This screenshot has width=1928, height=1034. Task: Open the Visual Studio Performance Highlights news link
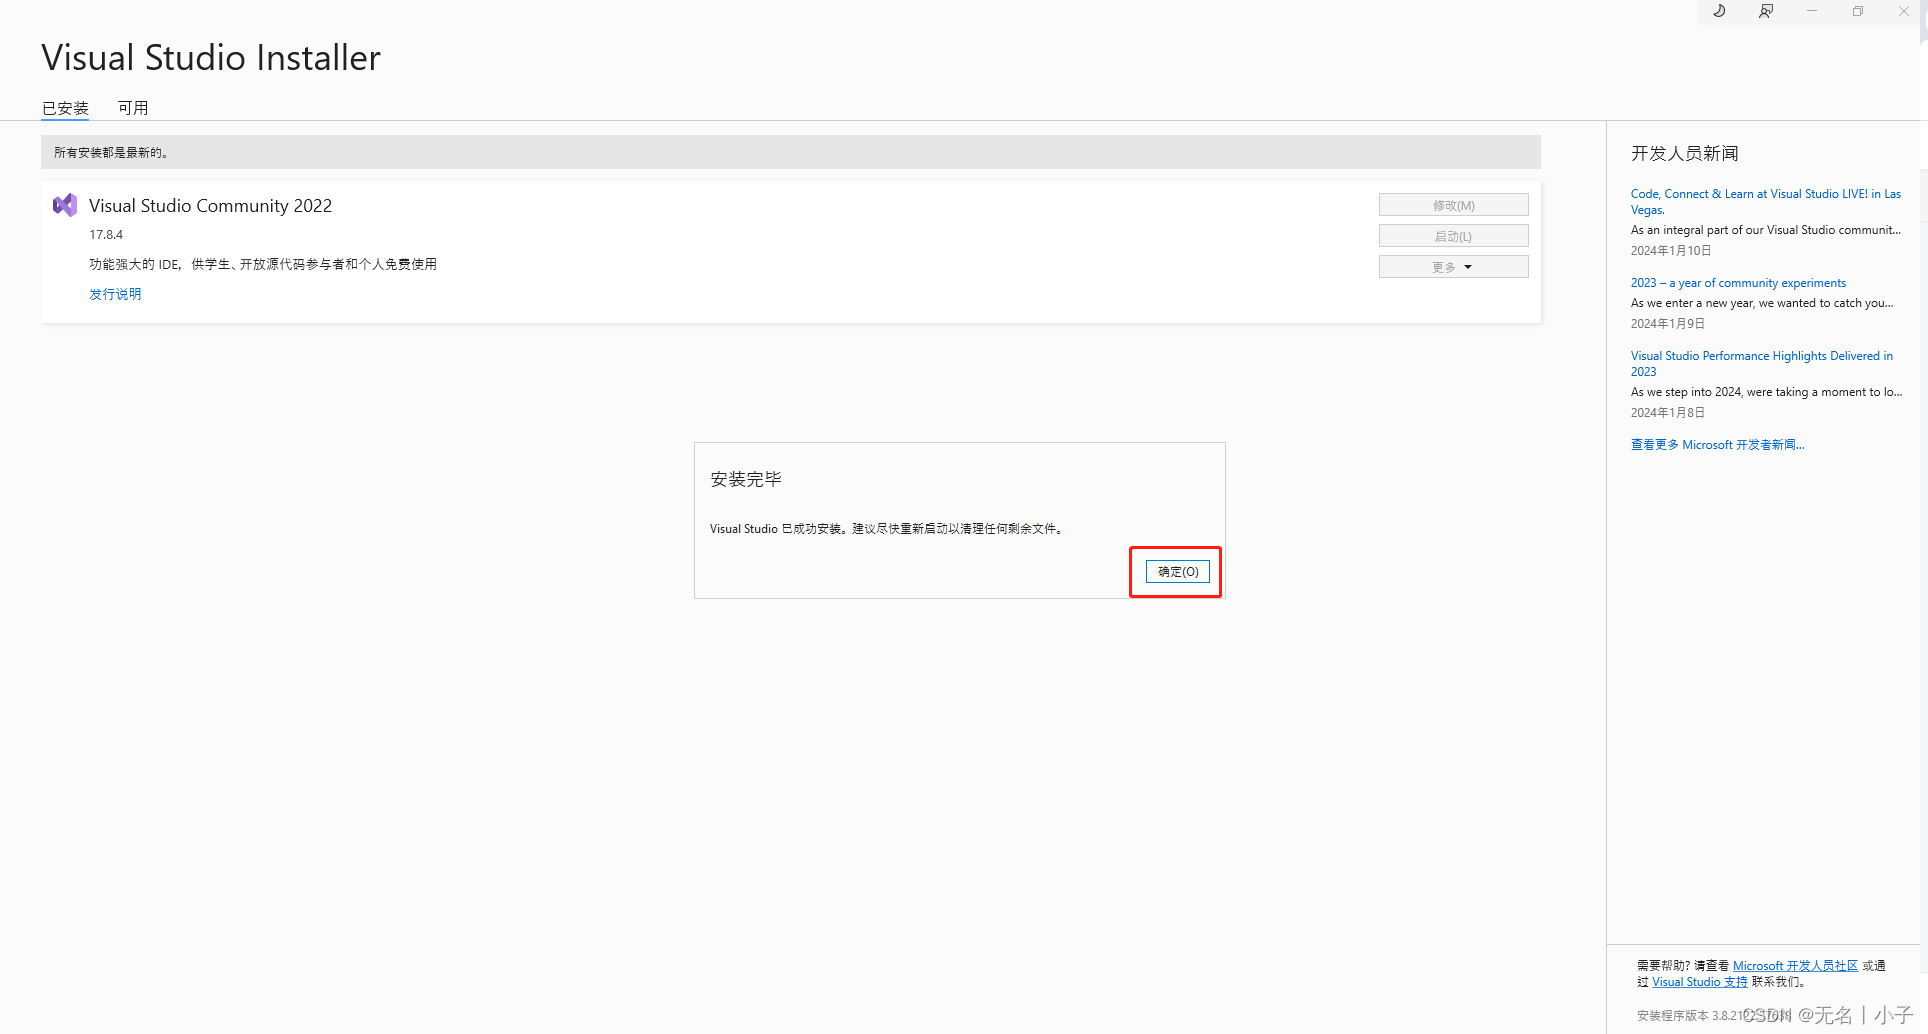tap(1762, 364)
